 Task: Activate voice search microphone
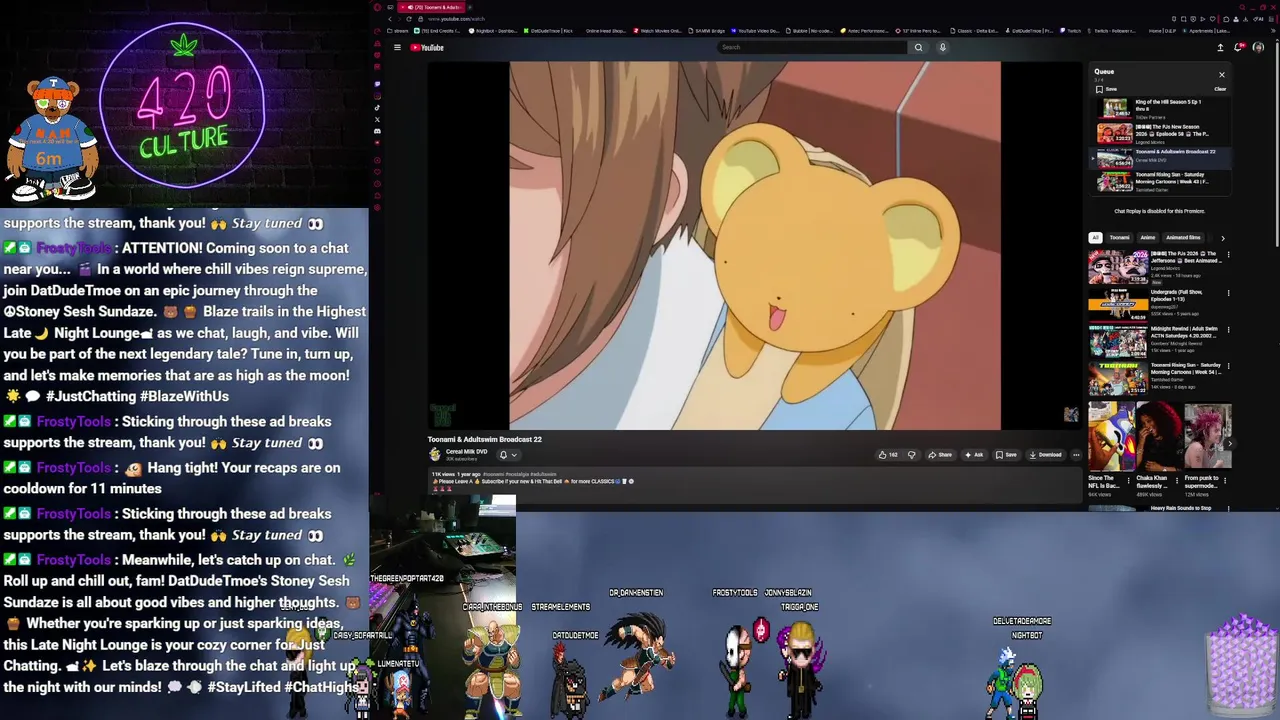click(942, 47)
